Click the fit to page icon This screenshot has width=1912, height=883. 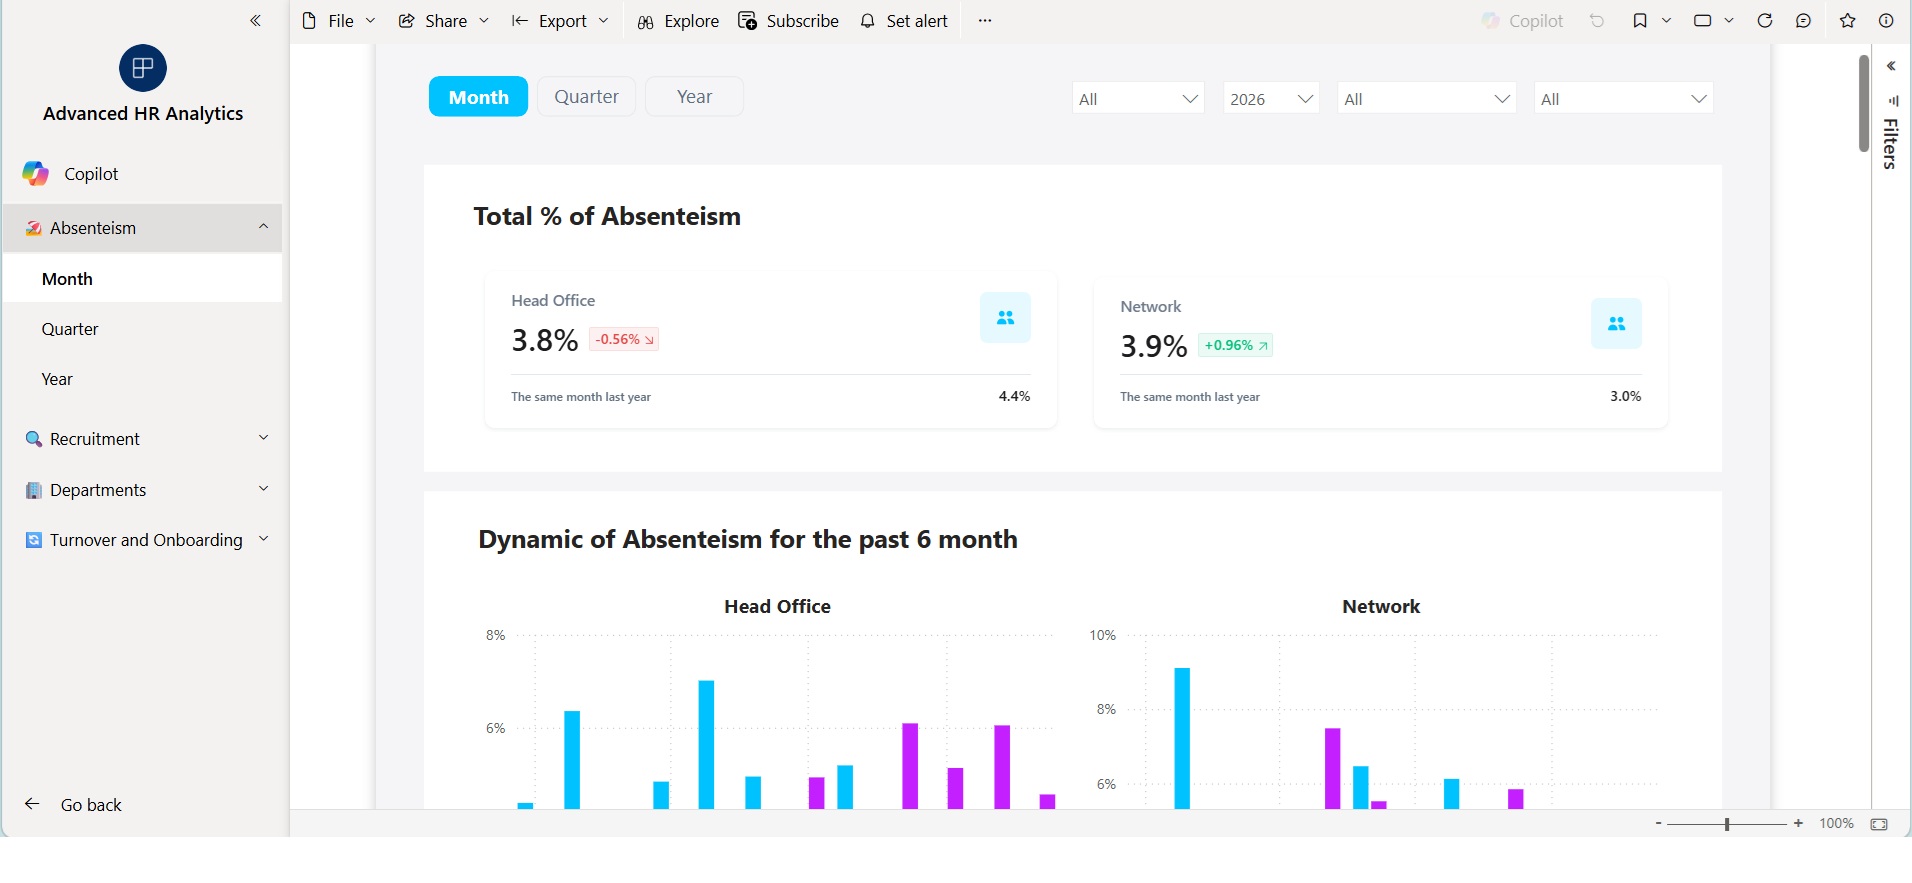[1880, 824]
